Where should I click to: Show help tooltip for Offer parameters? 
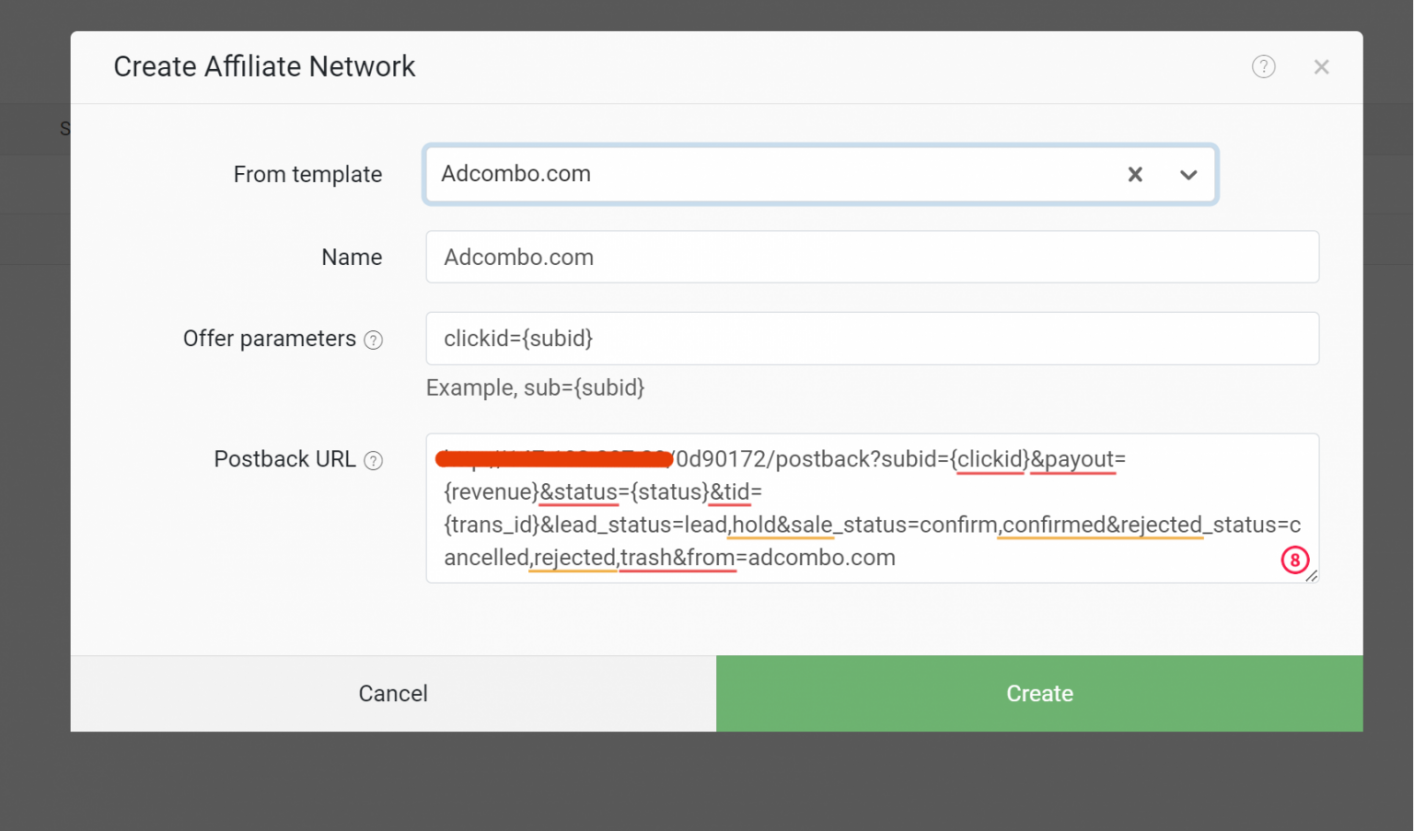tap(373, 340)
